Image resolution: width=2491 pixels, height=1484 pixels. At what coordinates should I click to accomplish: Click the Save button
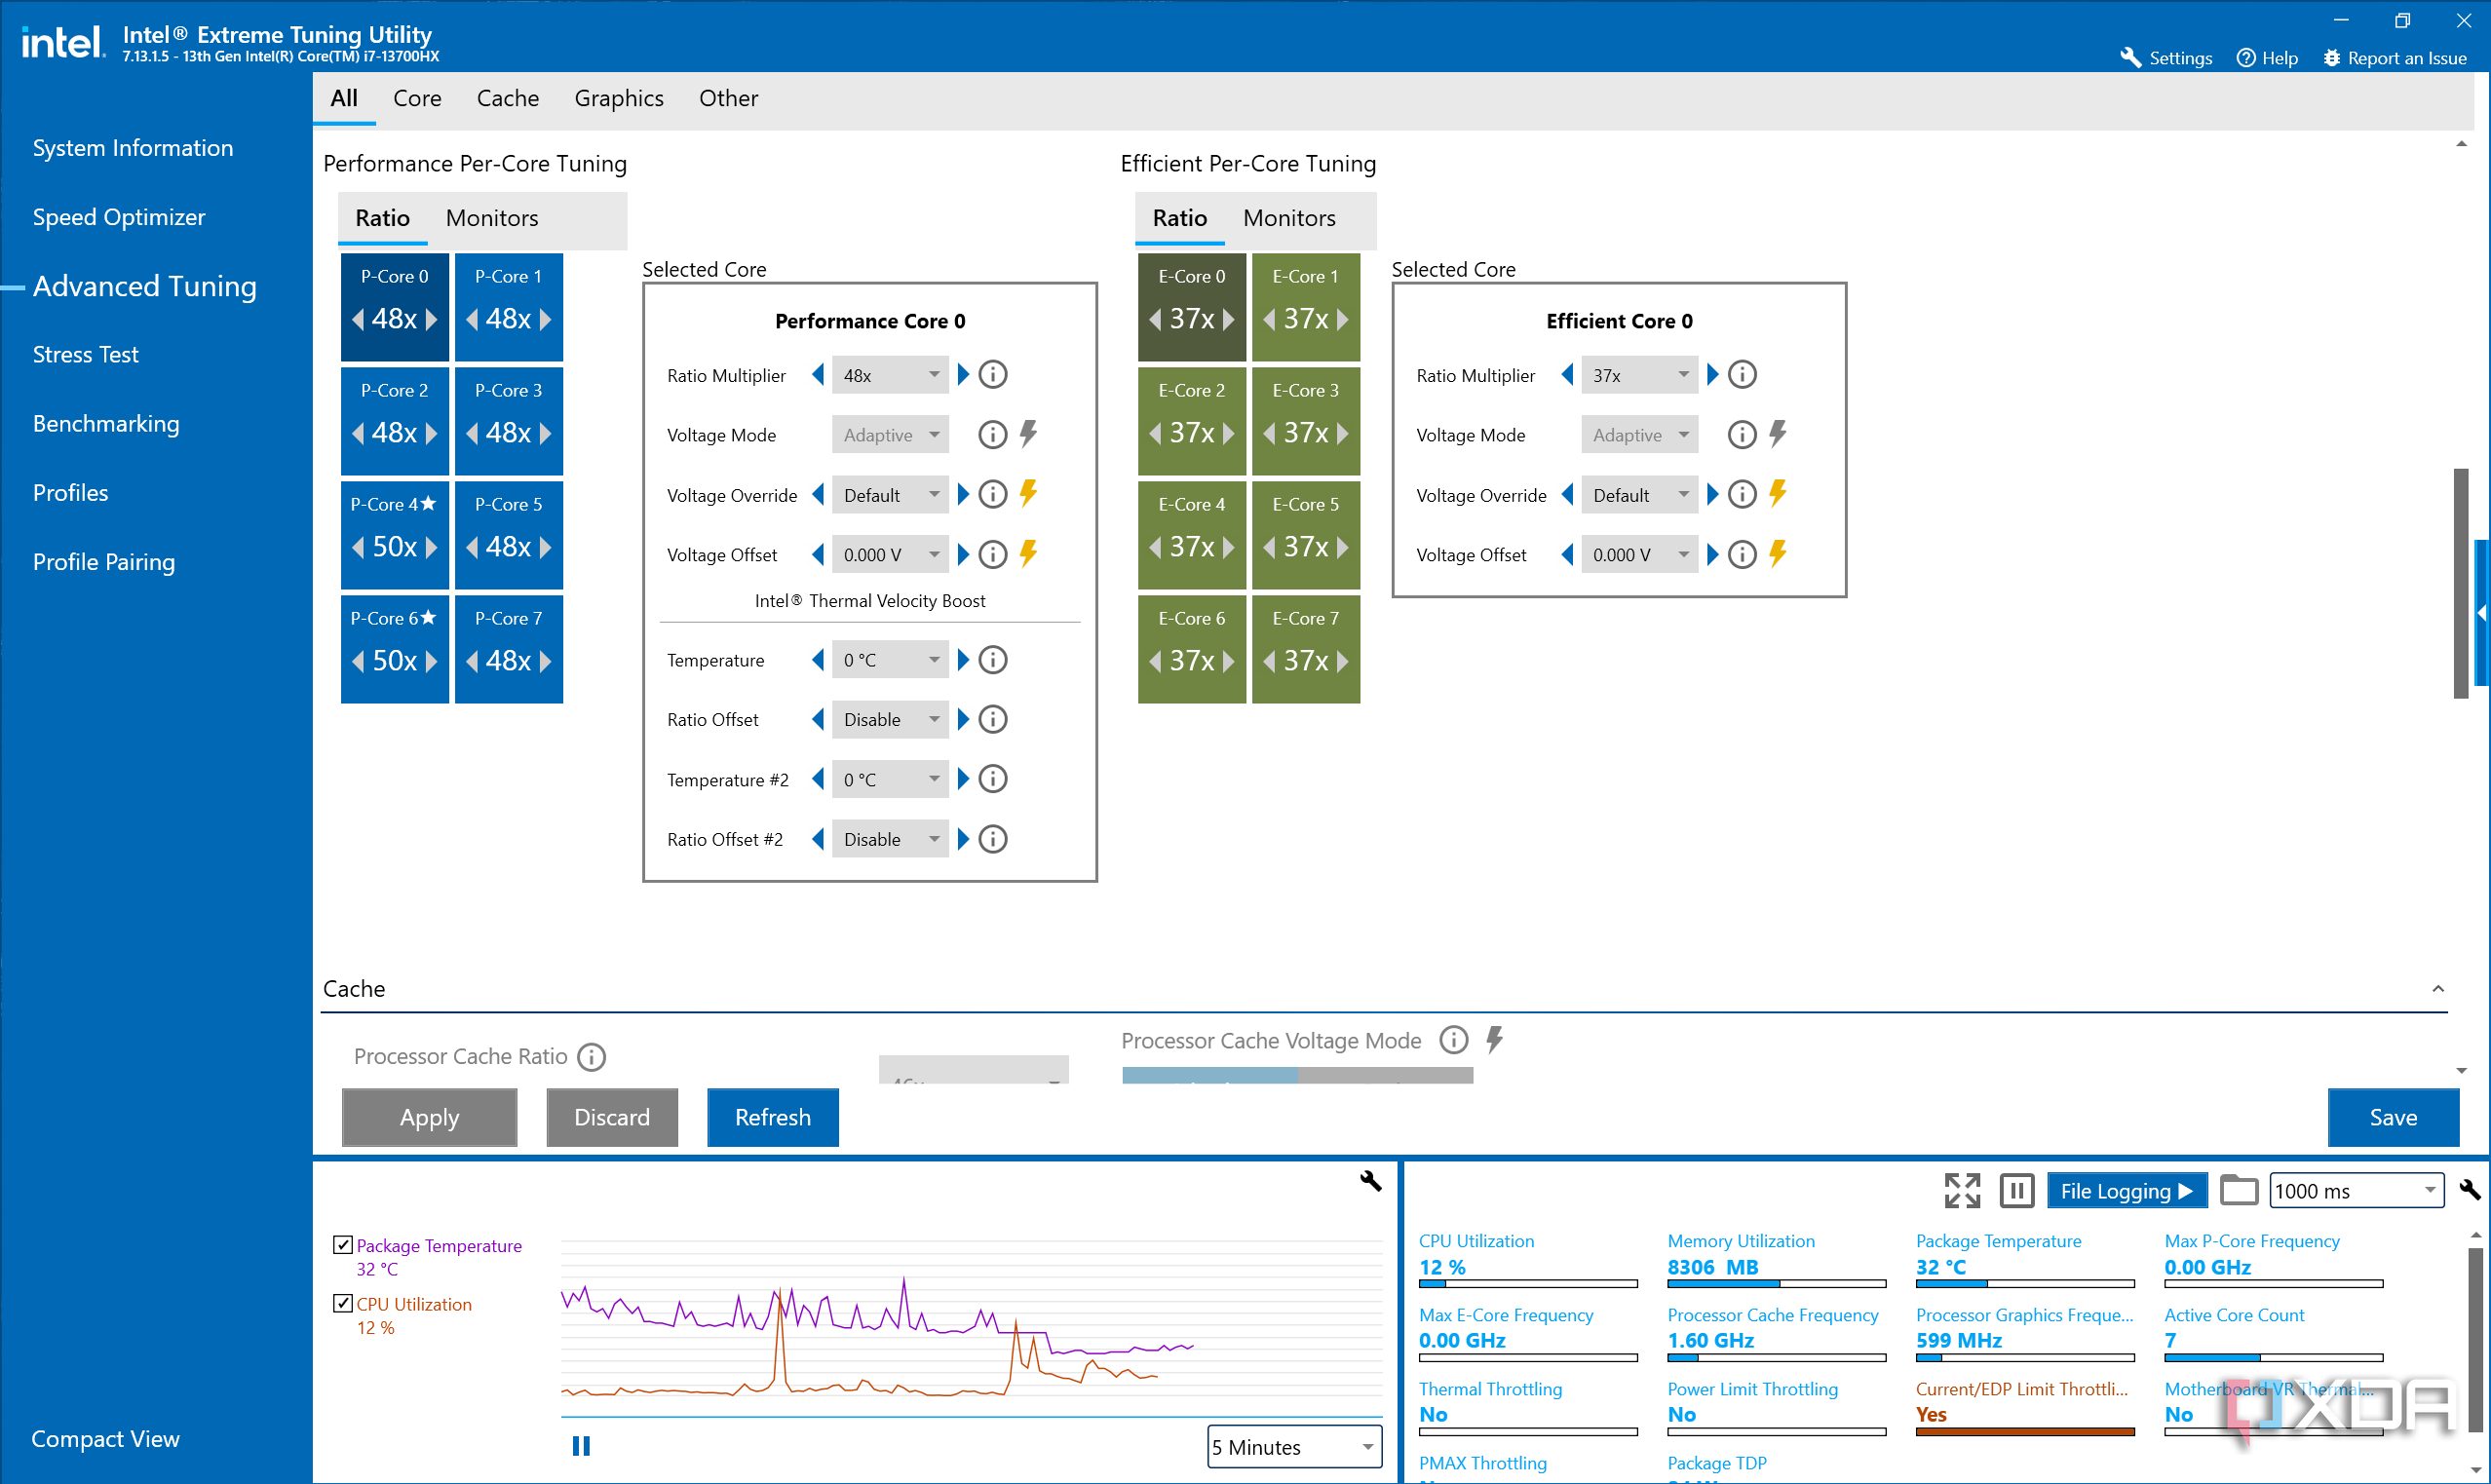pos(2392,1117)
